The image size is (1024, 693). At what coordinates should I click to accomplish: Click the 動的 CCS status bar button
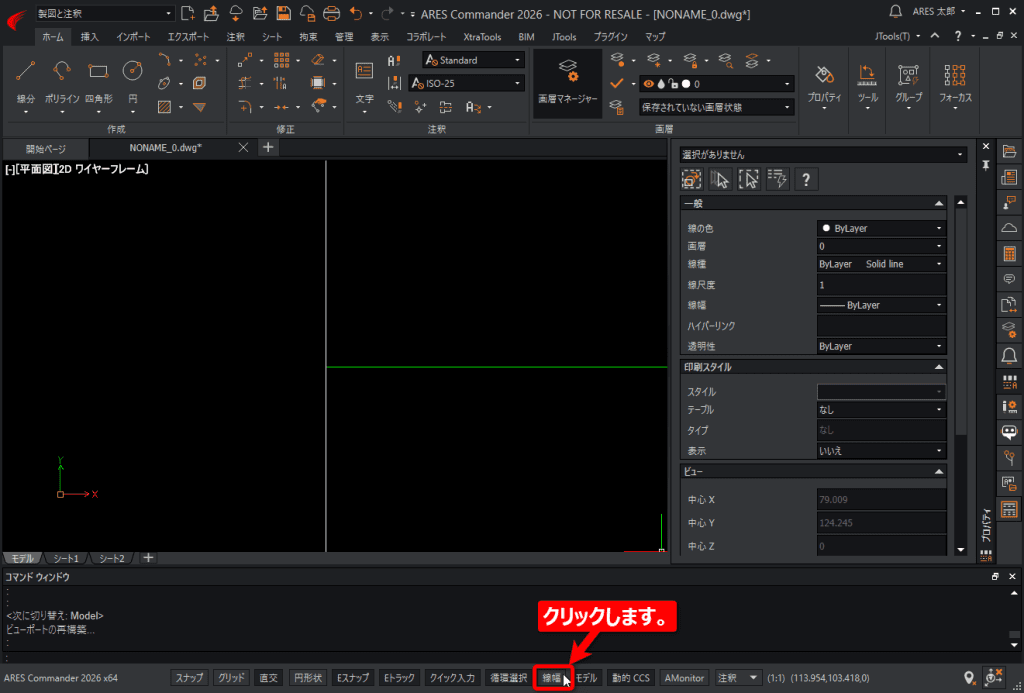tap(631, 678)
